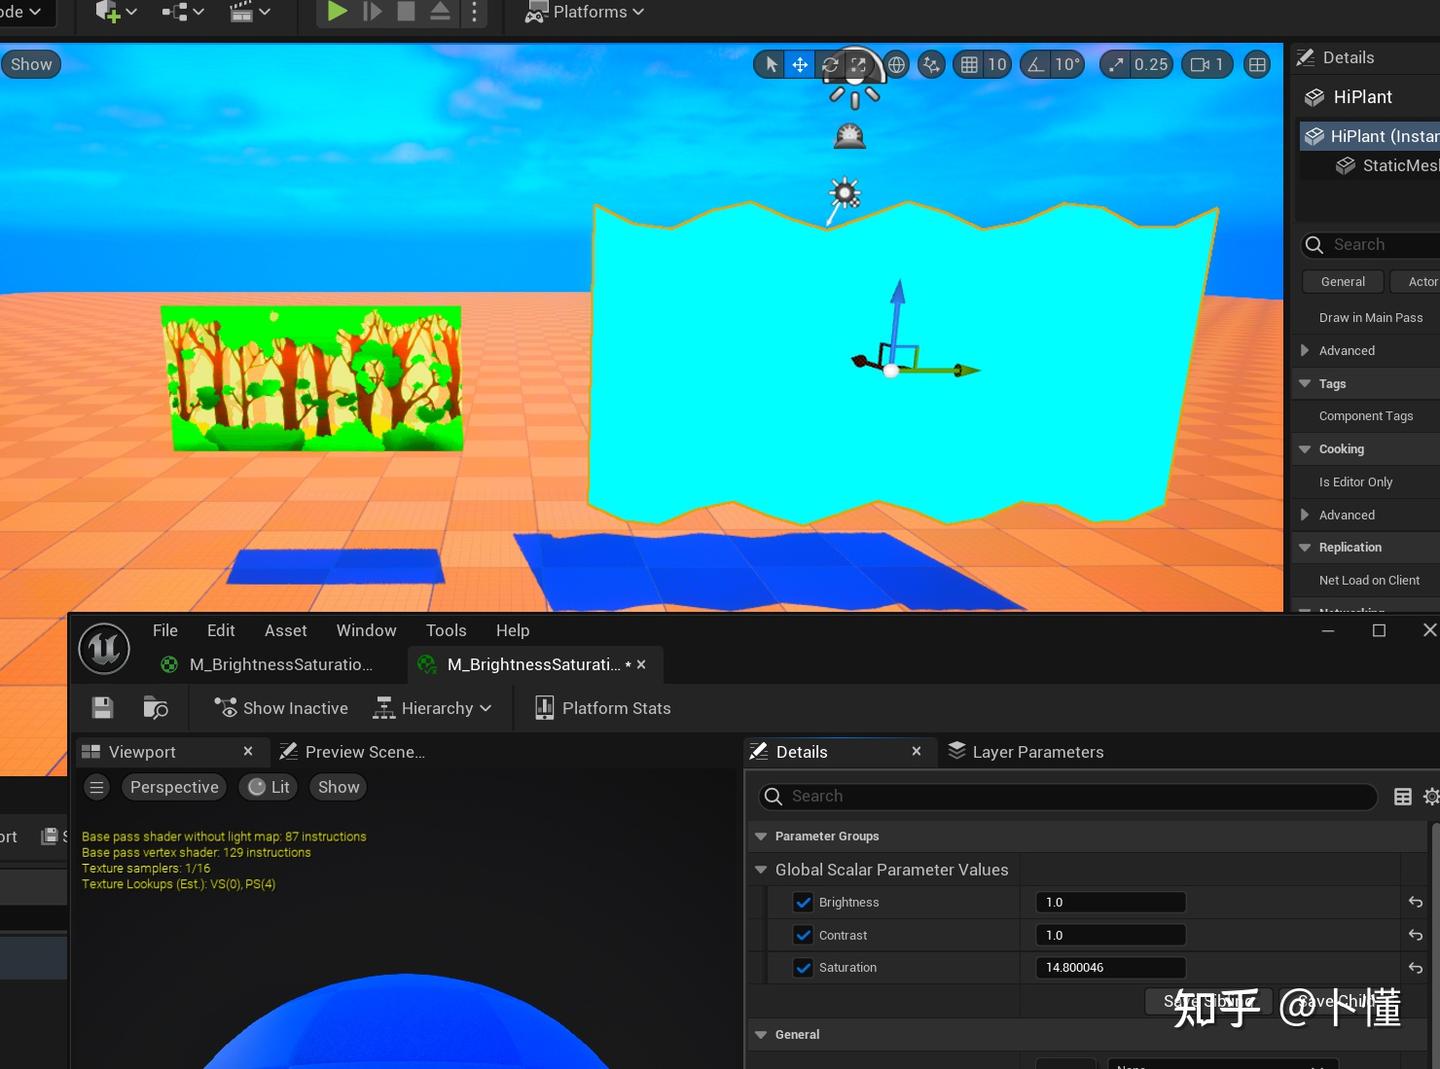Open the Window menu

[x=365, y=630]
